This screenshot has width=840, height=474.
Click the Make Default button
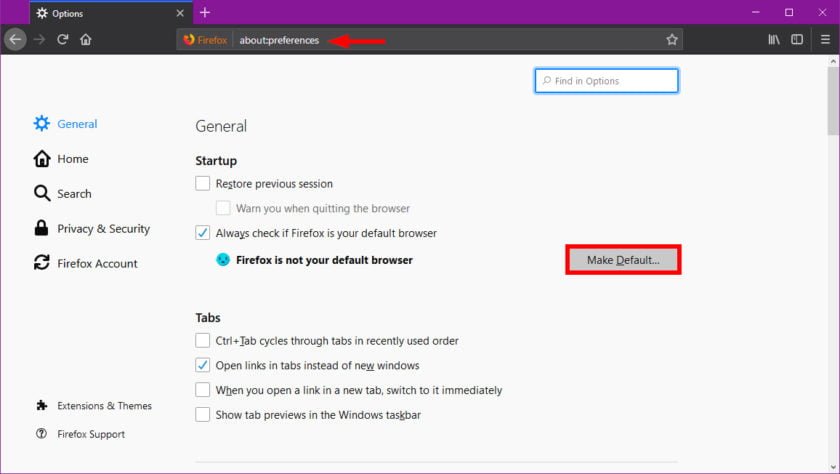click(623, 260)
